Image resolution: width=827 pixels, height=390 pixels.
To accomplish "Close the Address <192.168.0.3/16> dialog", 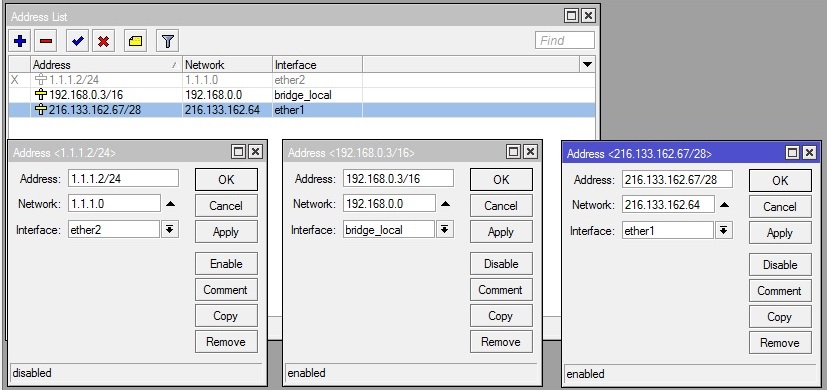I will click(530, 152).
